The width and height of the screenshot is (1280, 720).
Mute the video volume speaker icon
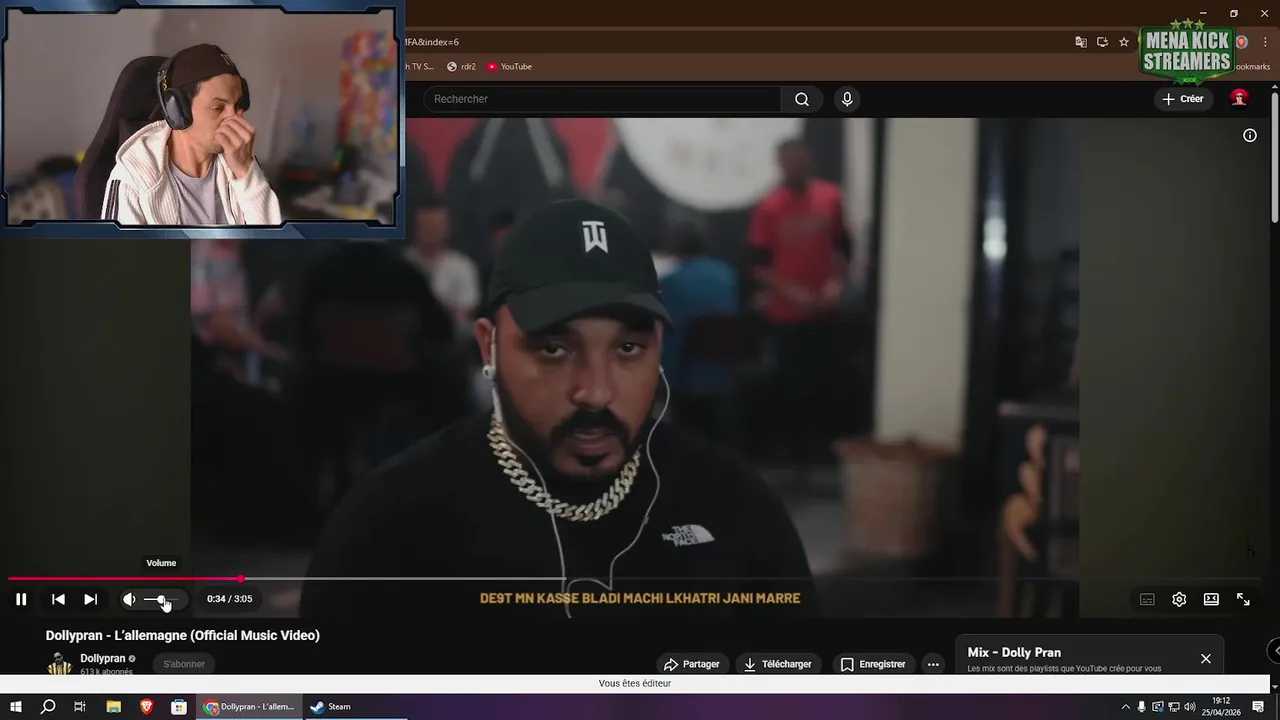pyautogui.click(x=129, y=599)
